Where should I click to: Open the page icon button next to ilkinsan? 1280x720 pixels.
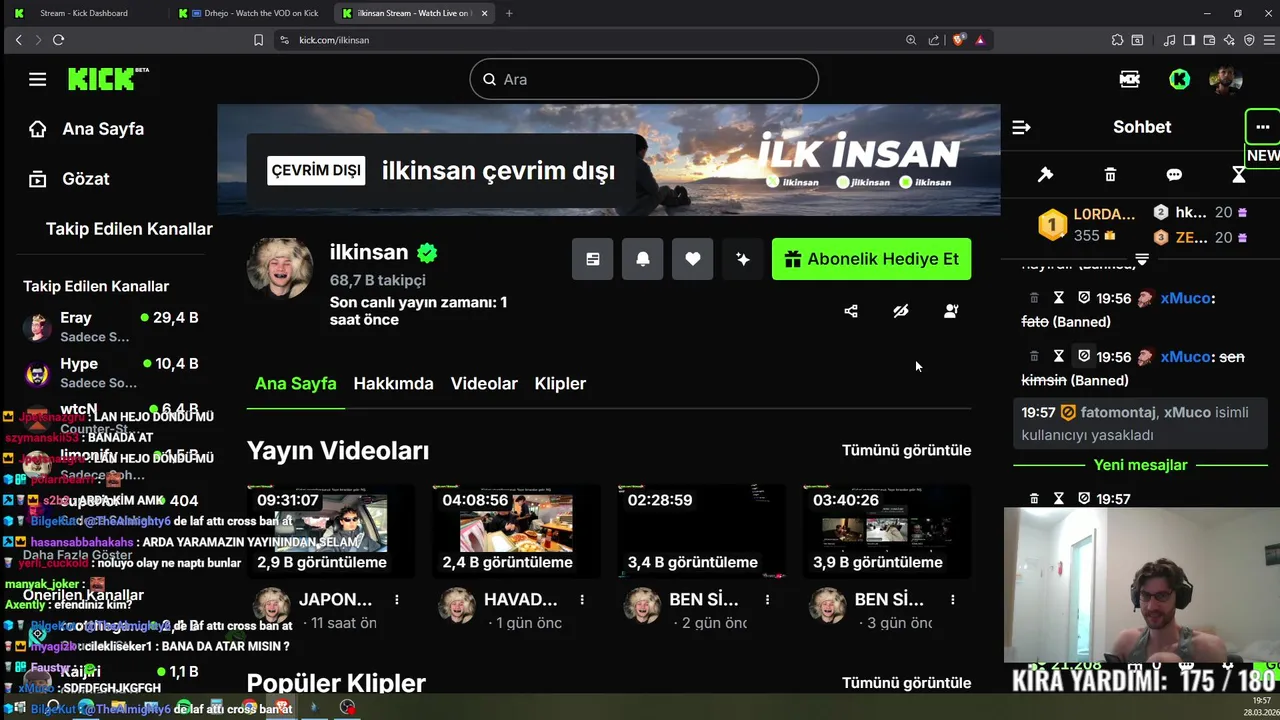coord(592,259)
